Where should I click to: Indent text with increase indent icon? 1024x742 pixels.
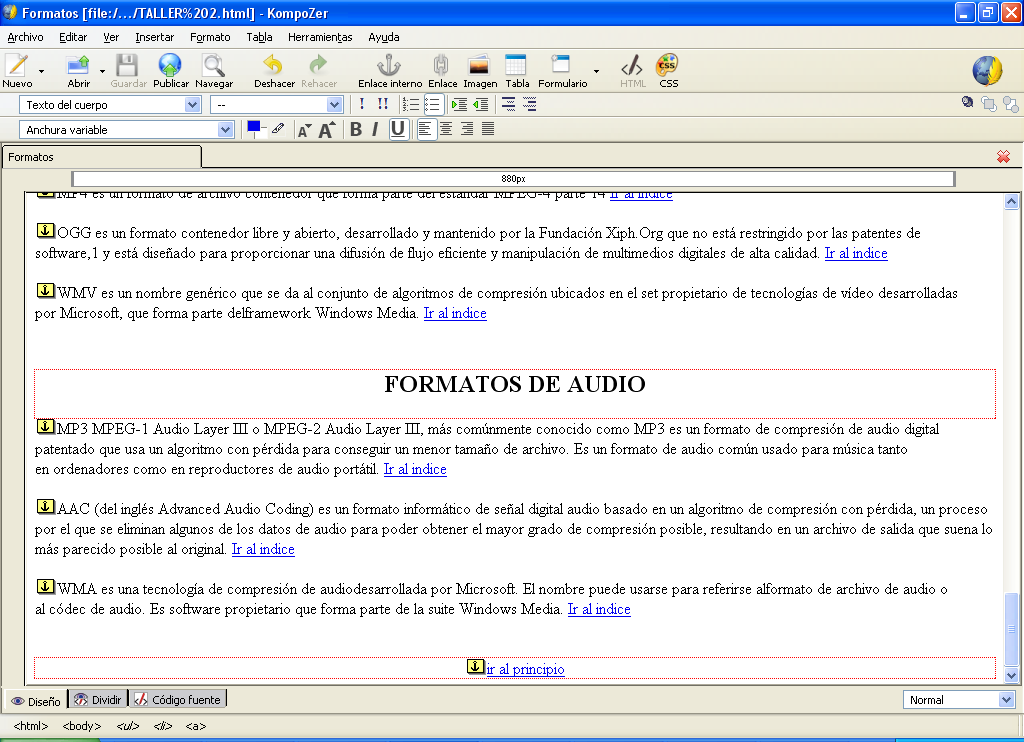(x=460, y=105)
